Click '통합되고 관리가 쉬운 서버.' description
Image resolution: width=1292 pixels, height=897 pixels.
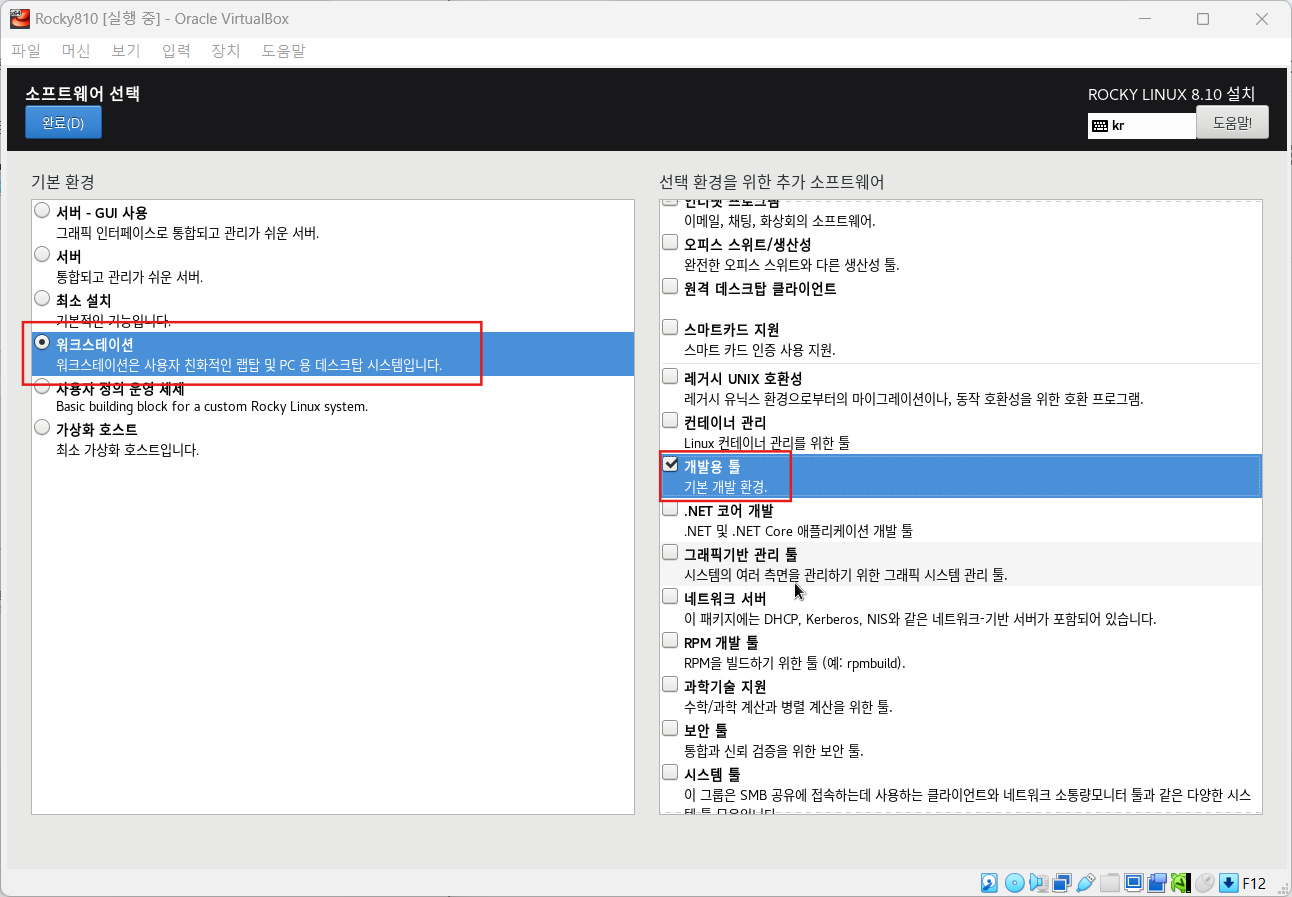(x=130, y=277)
